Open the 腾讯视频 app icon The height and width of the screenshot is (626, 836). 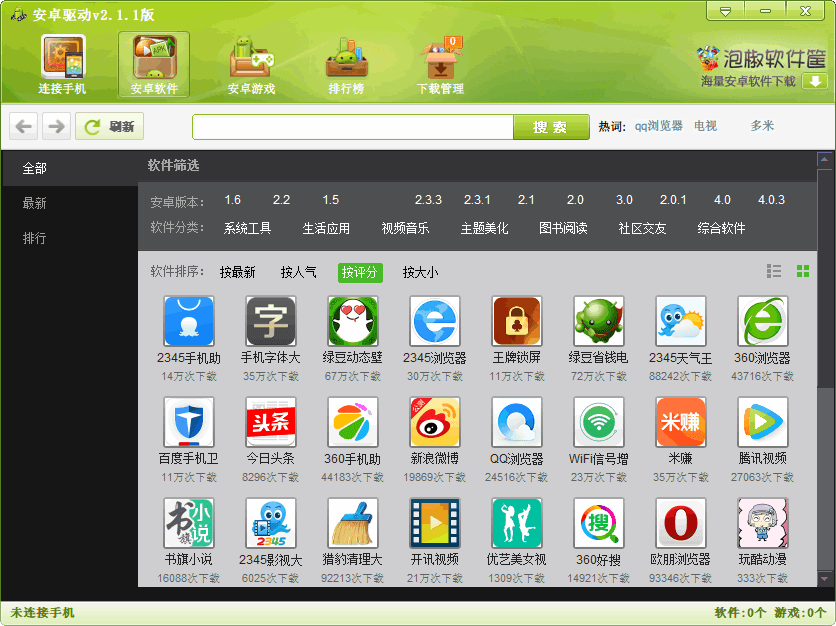click(x=762, y=422)
